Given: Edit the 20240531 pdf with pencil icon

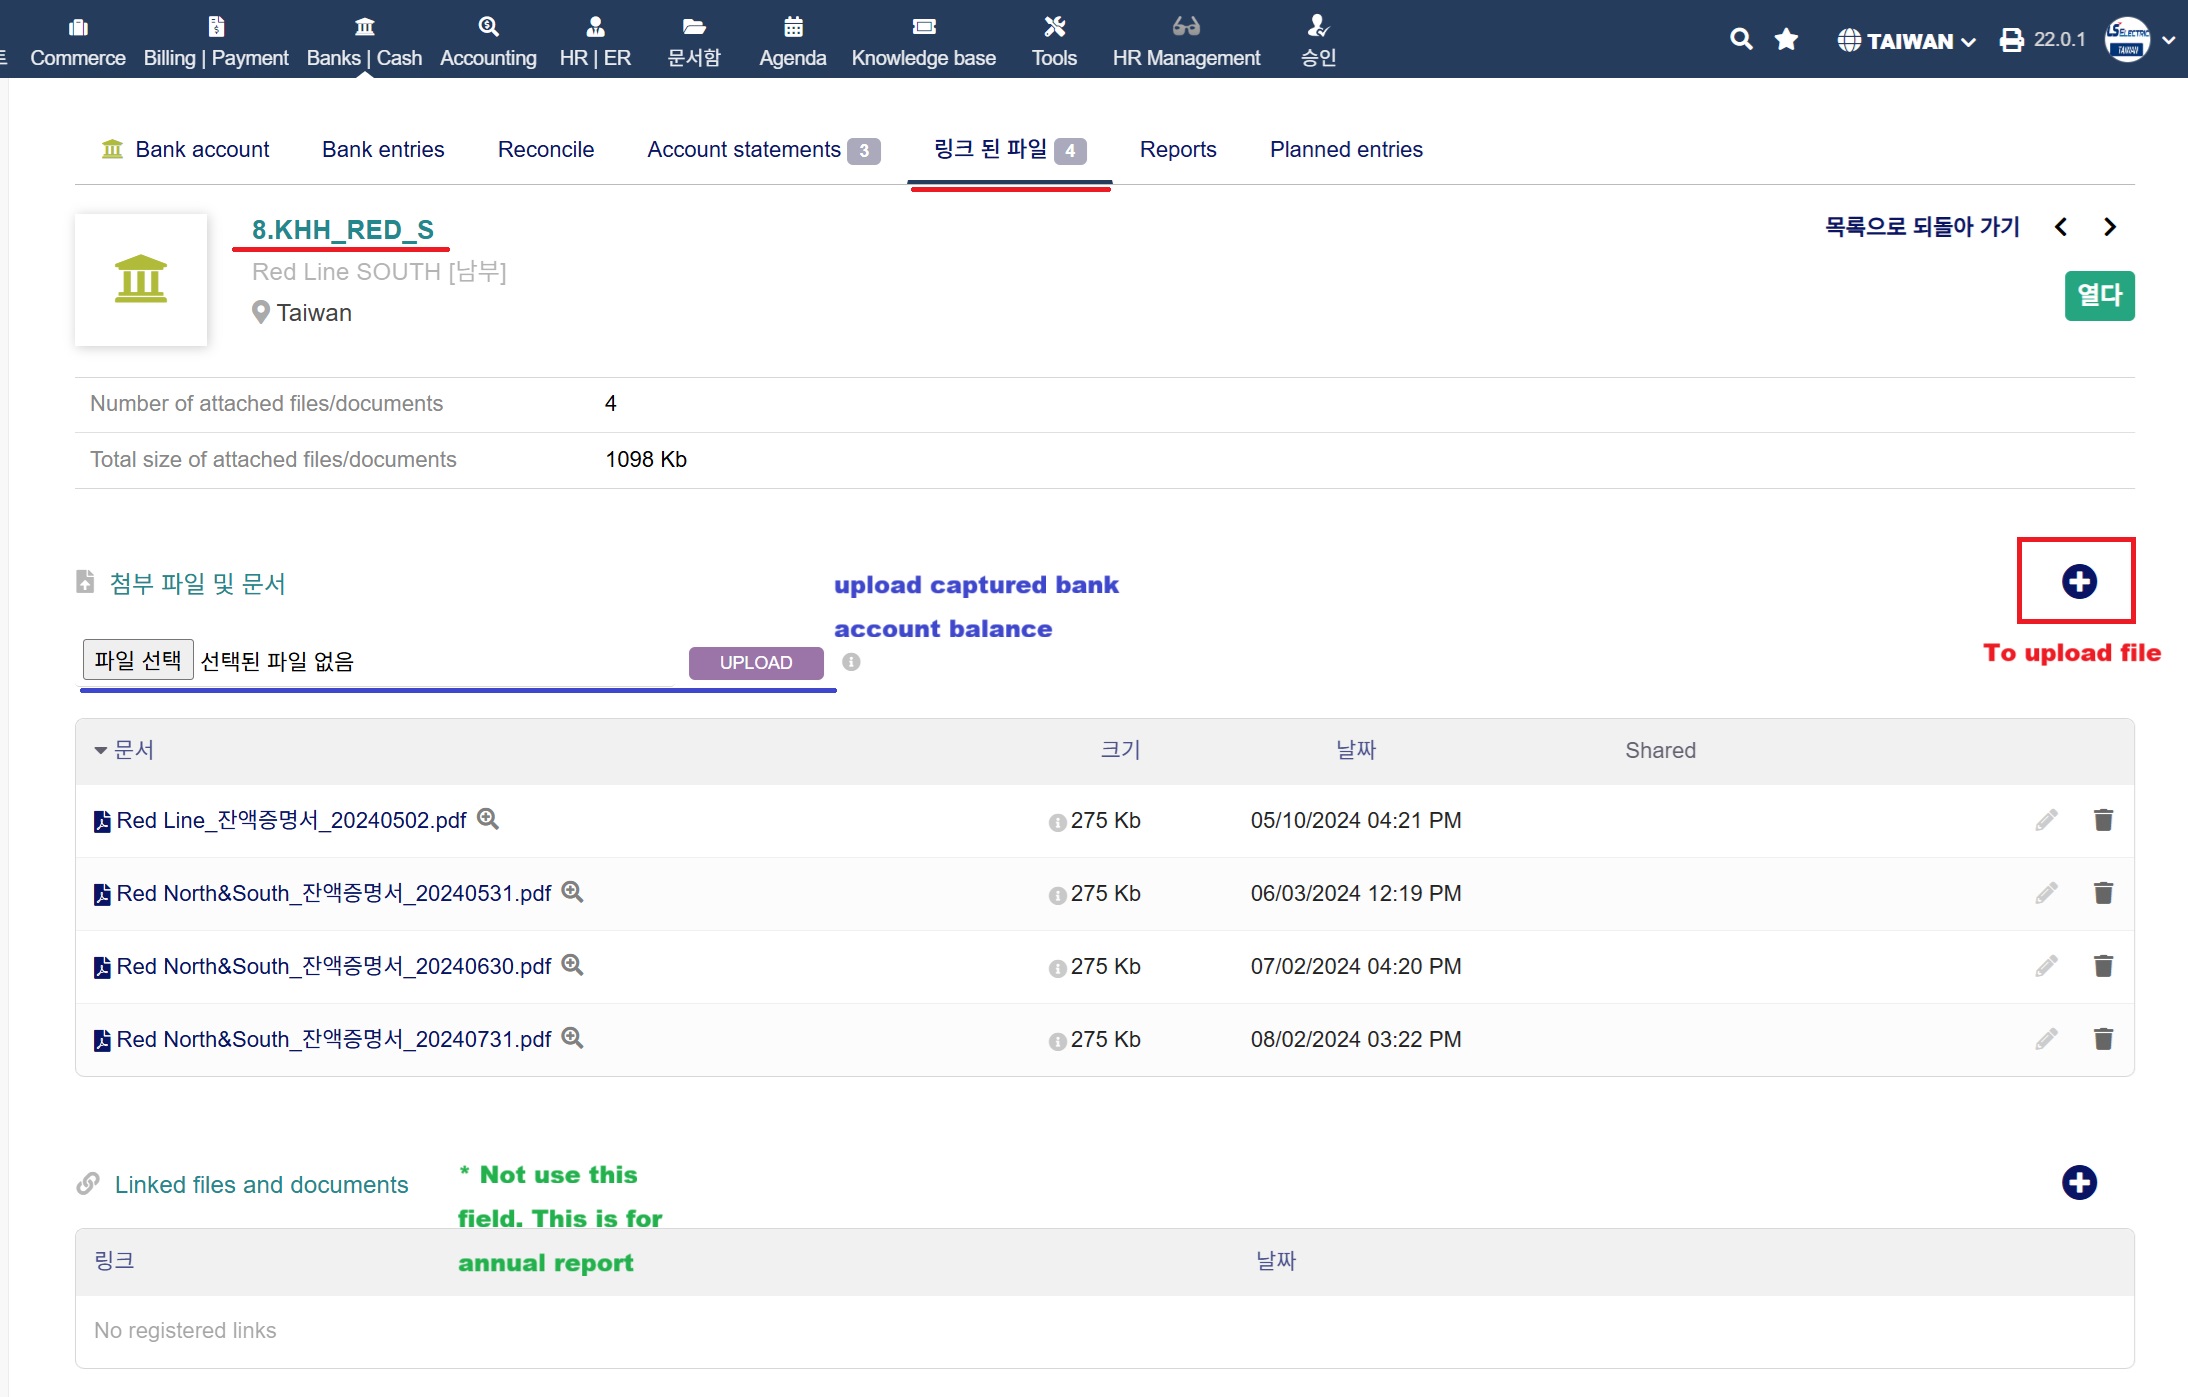Looking at the screenshot, I should click(x=2046, y=893).
